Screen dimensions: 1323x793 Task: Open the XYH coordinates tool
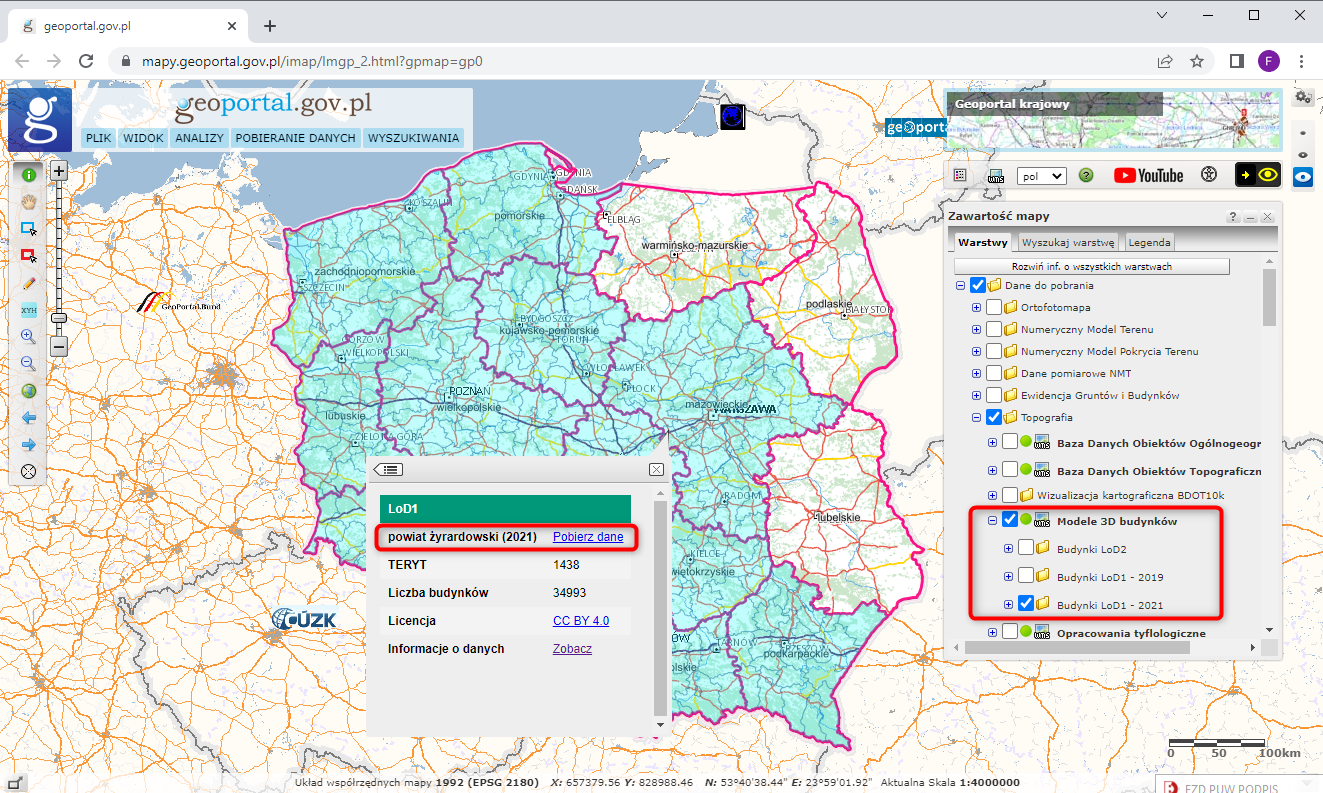pos(29,310)
